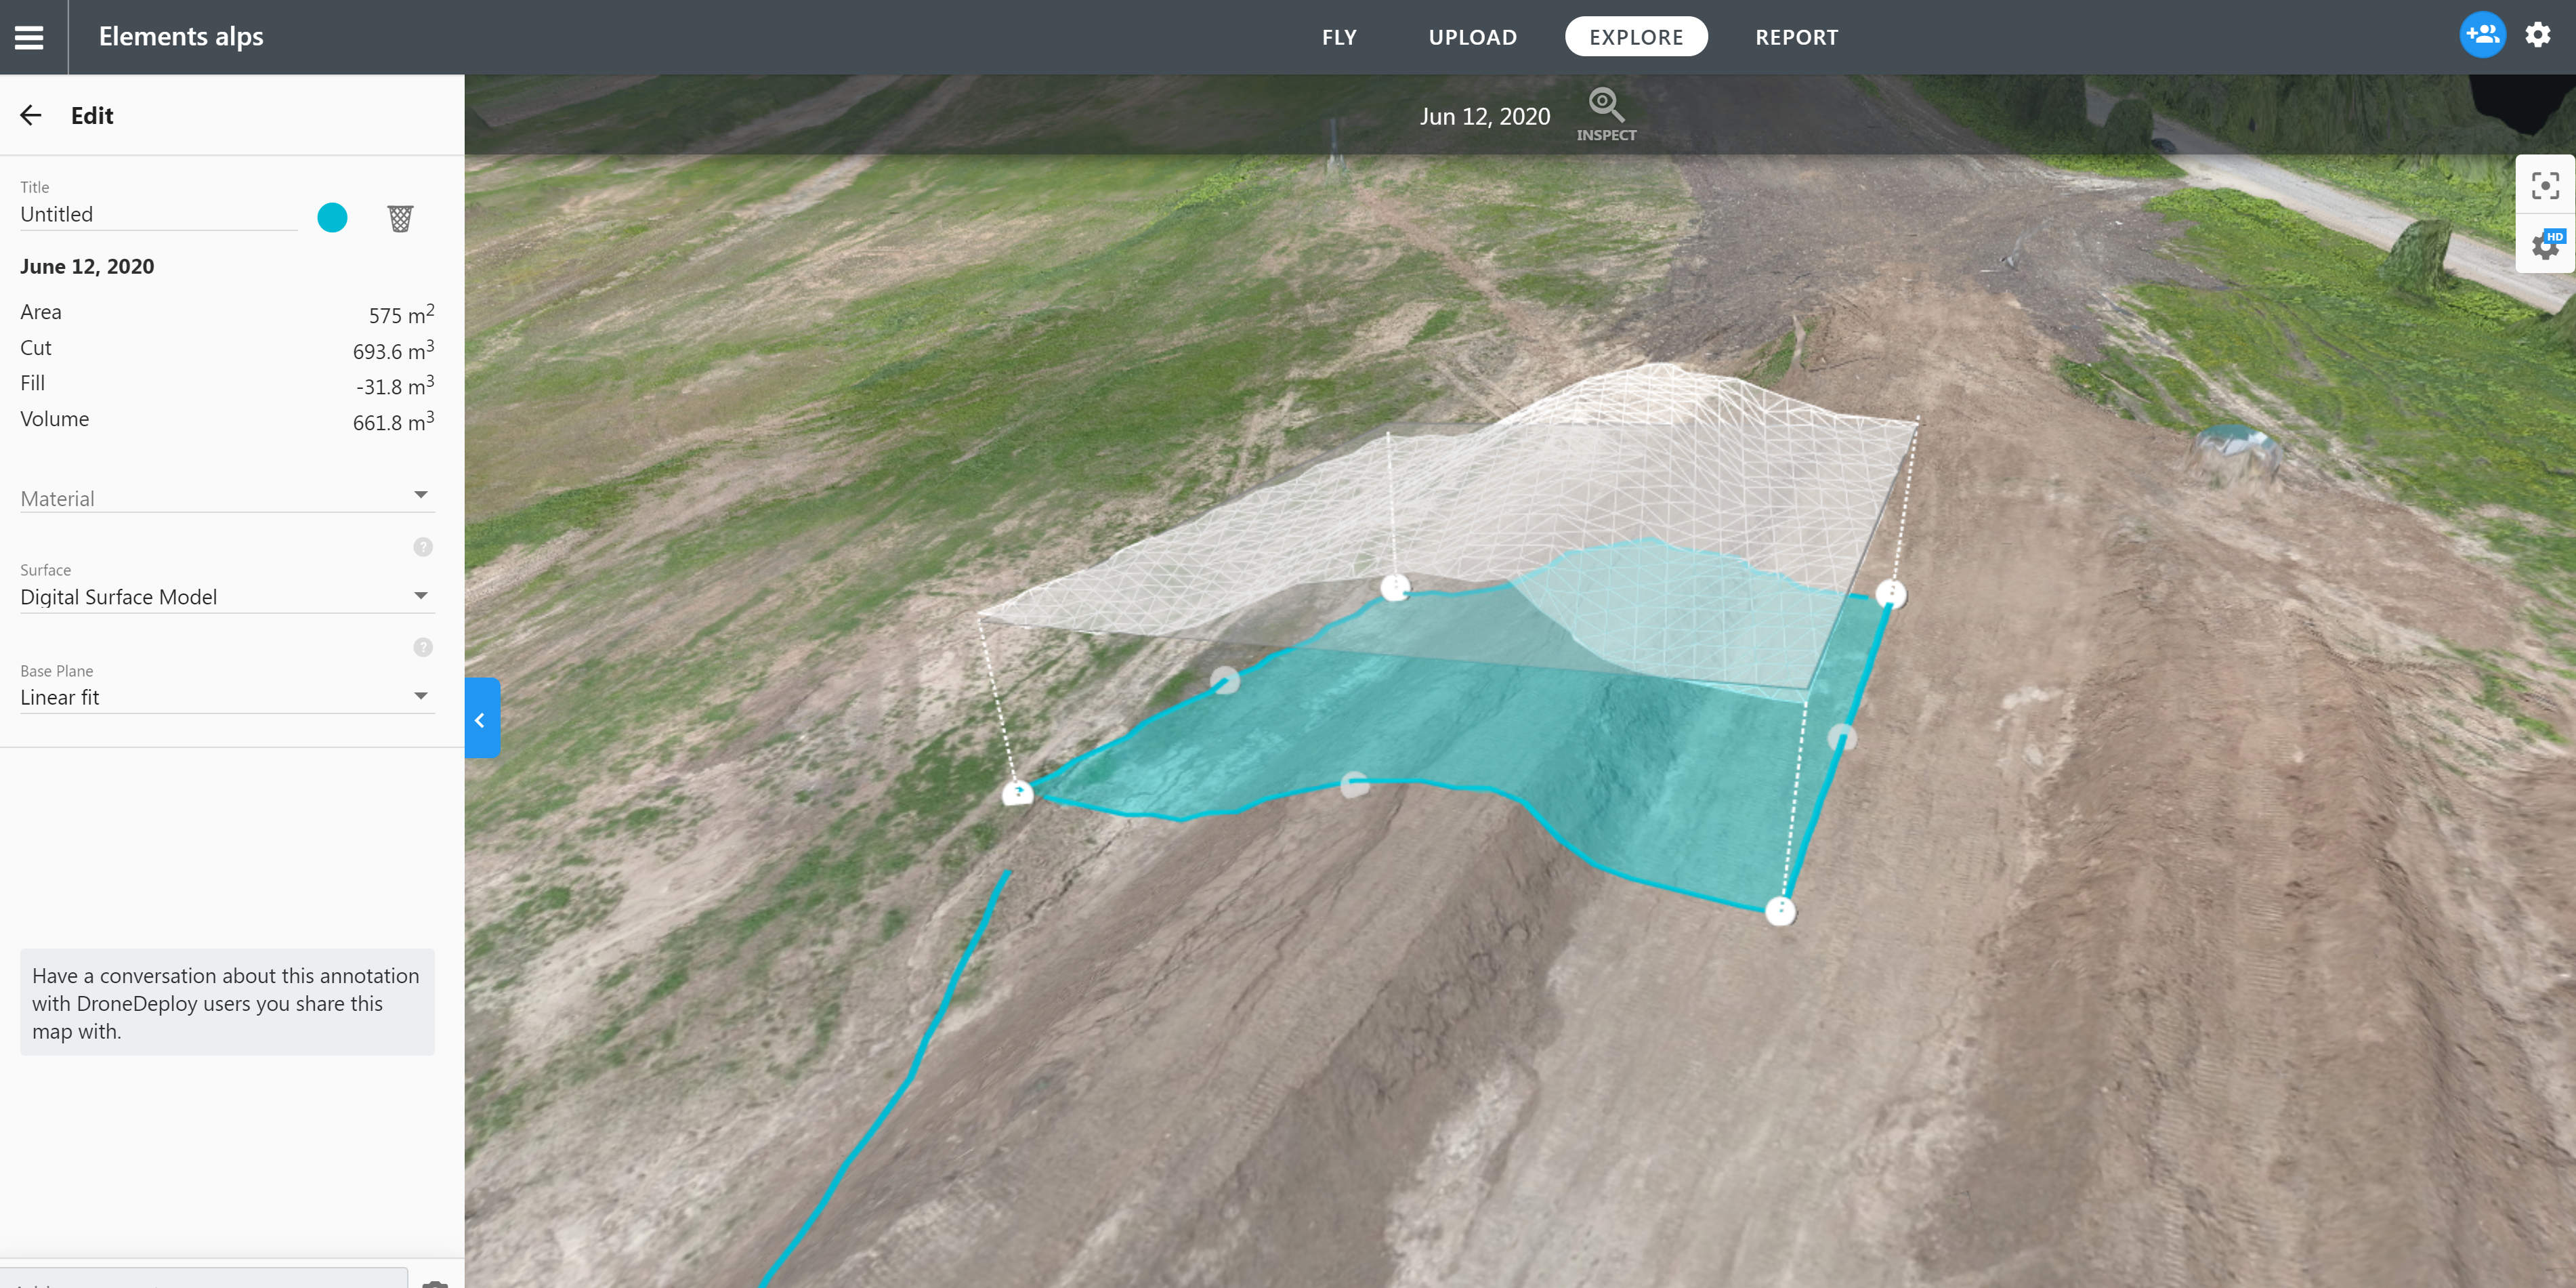Expand the Base Plane Linear fit dropdown
The width and height of the screenshot is (2576, 1288).
[x=422, y=697]
